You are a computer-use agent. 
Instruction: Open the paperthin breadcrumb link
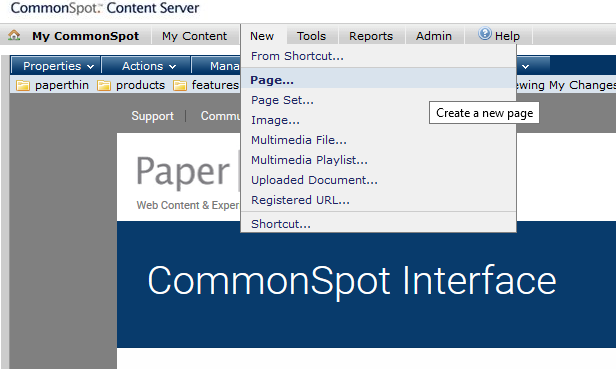click(62, 85)
